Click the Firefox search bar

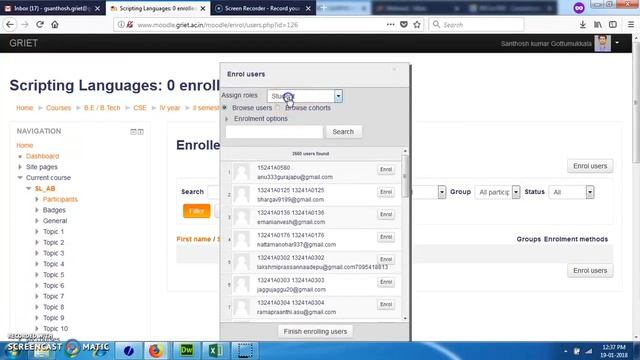(476, 25)
